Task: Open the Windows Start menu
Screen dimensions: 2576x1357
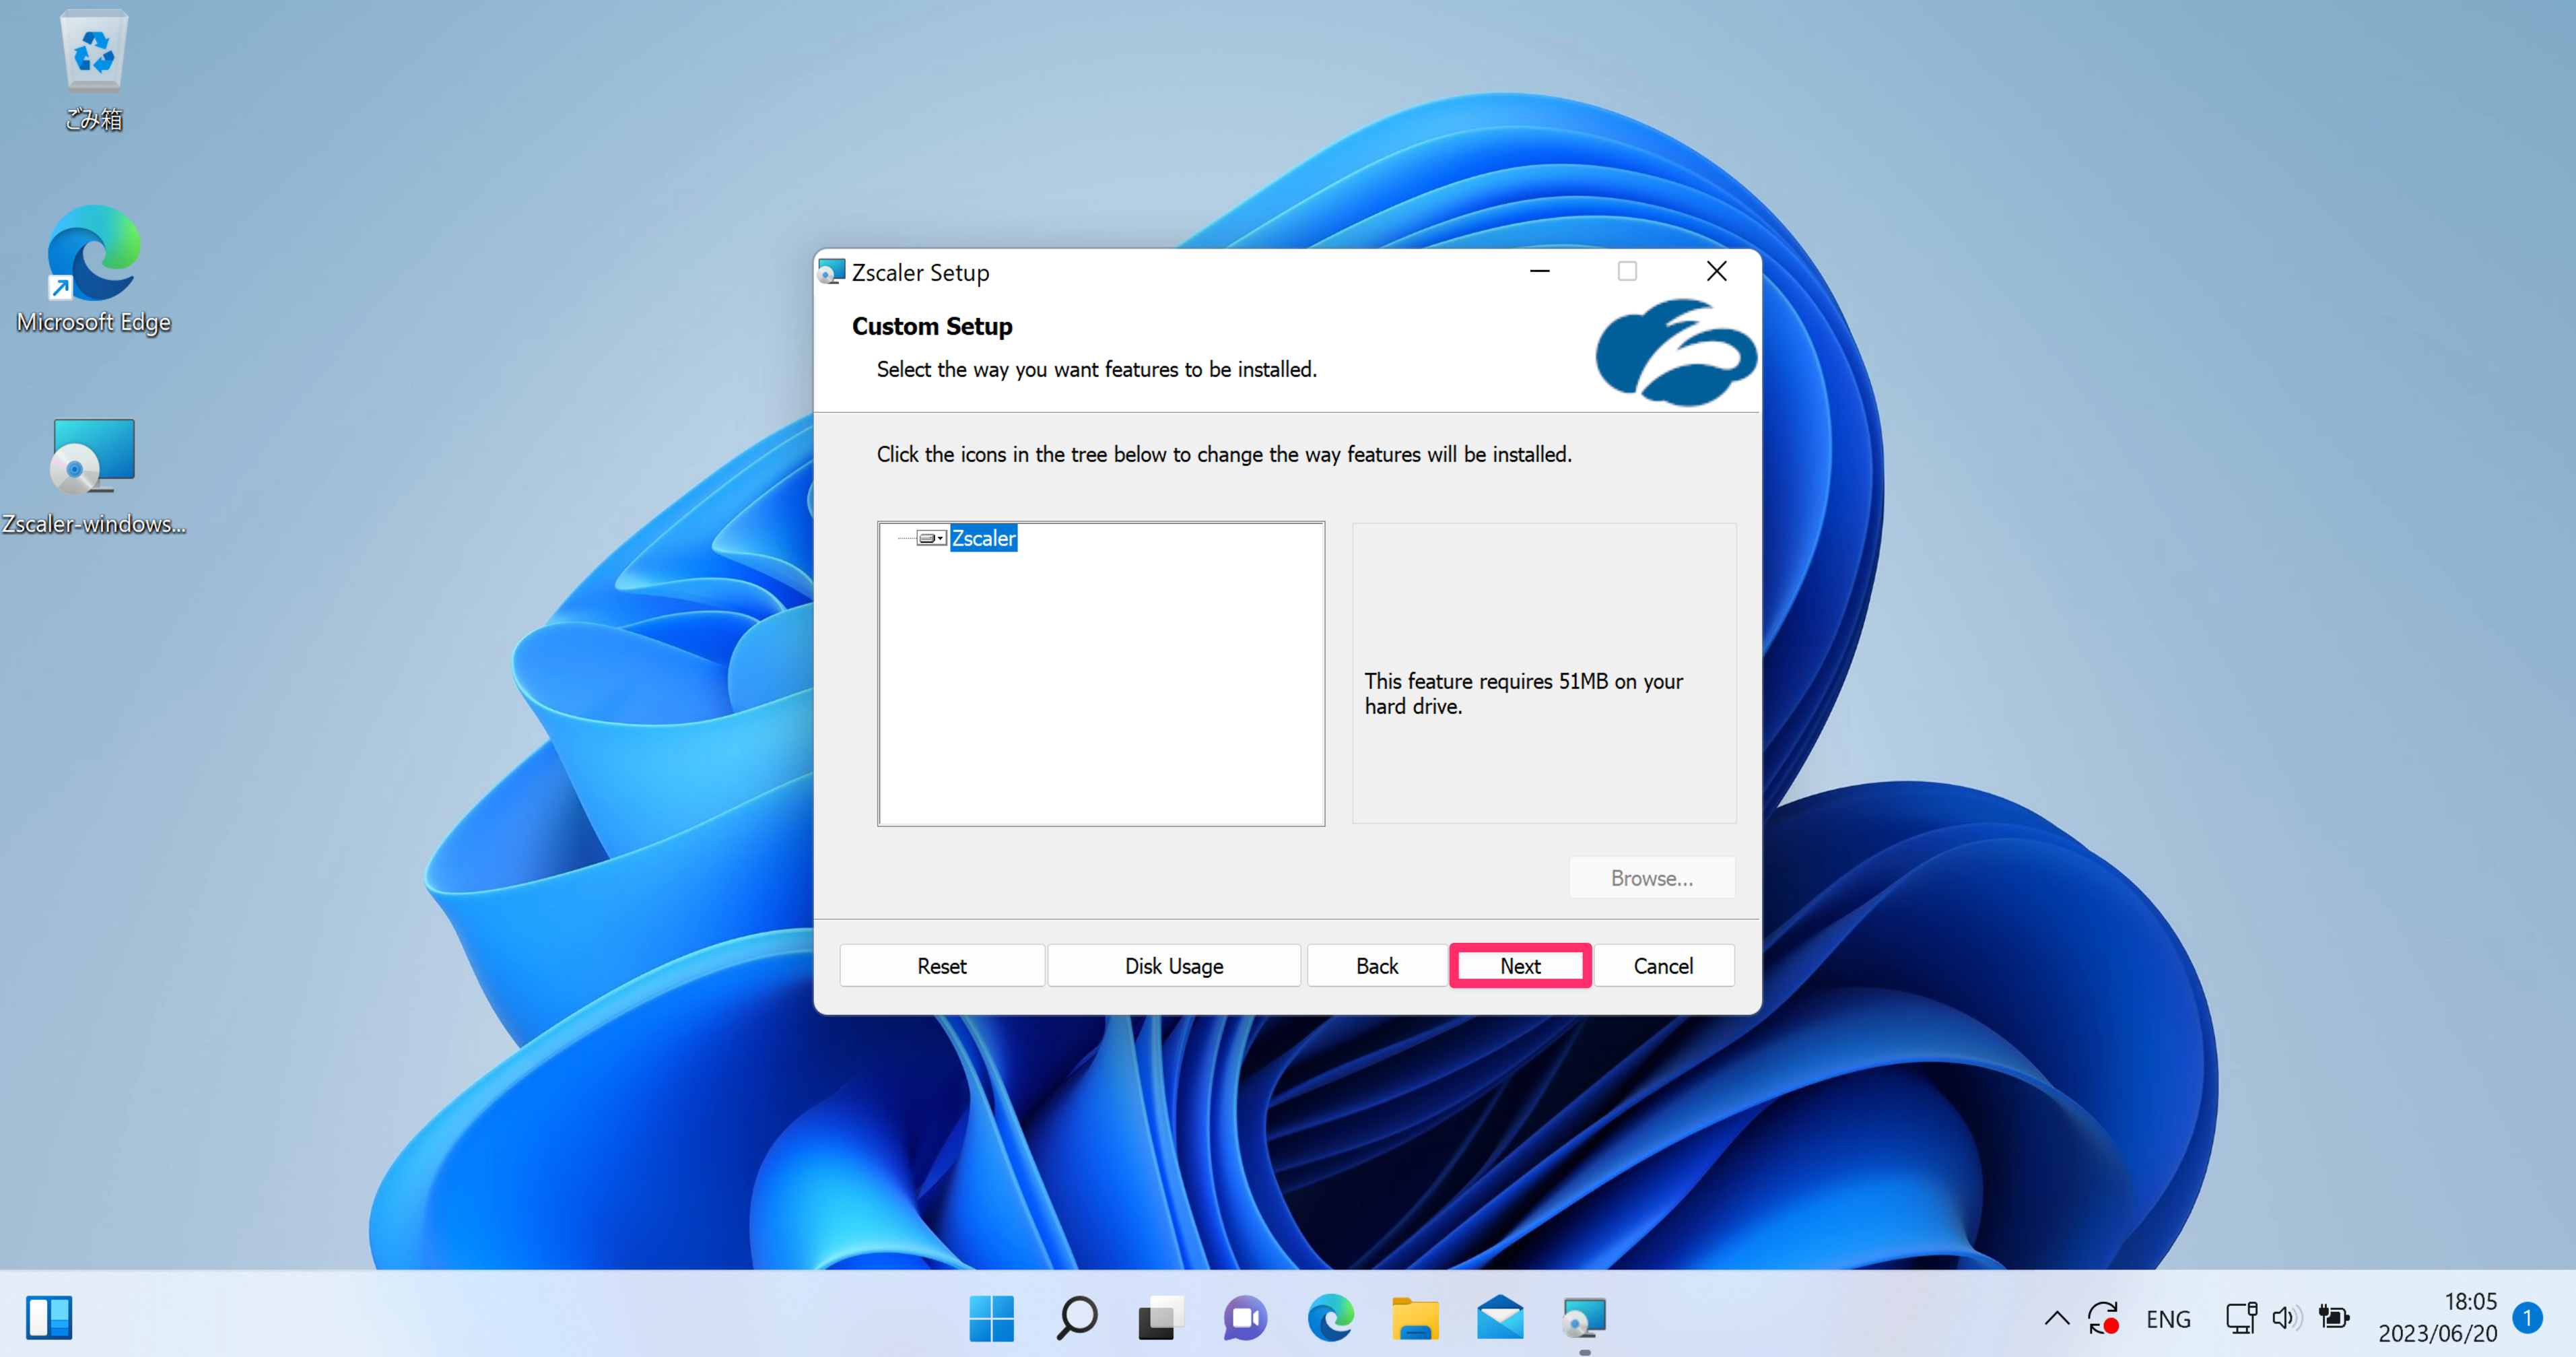Action: point(991,1318)
